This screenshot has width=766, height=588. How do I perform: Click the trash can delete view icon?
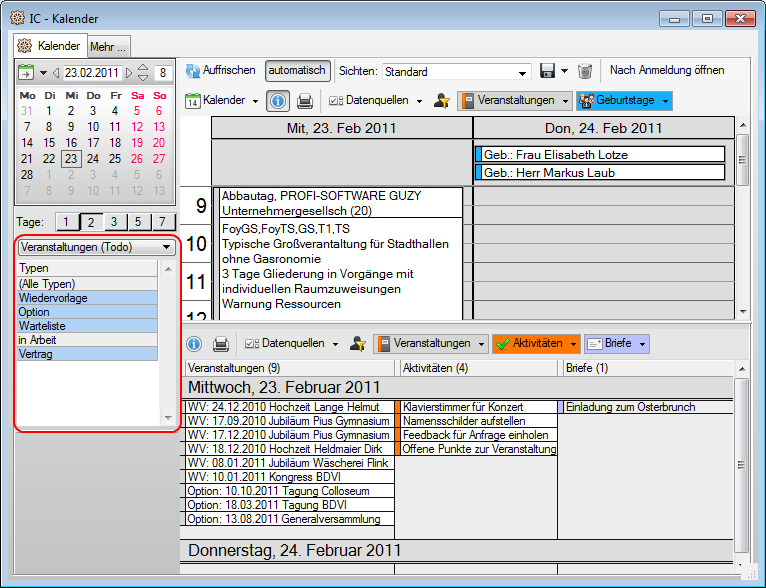[x=585, y=71]
